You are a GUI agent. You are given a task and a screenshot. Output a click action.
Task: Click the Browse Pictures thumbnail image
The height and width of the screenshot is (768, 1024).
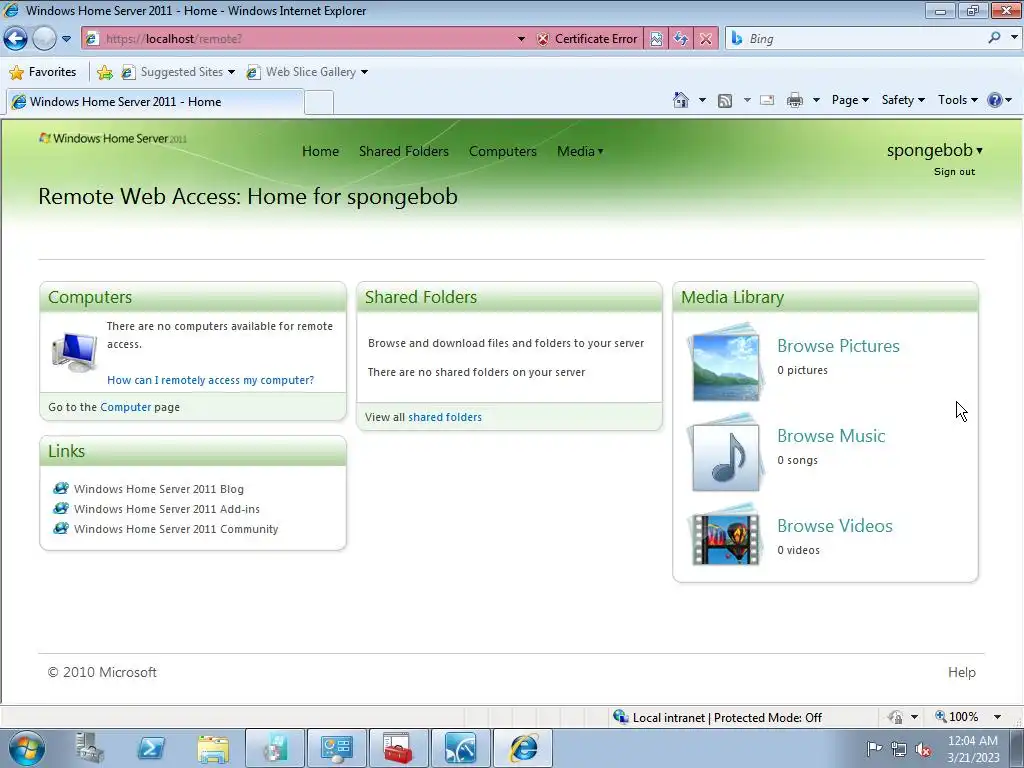(x=725, y=362)
